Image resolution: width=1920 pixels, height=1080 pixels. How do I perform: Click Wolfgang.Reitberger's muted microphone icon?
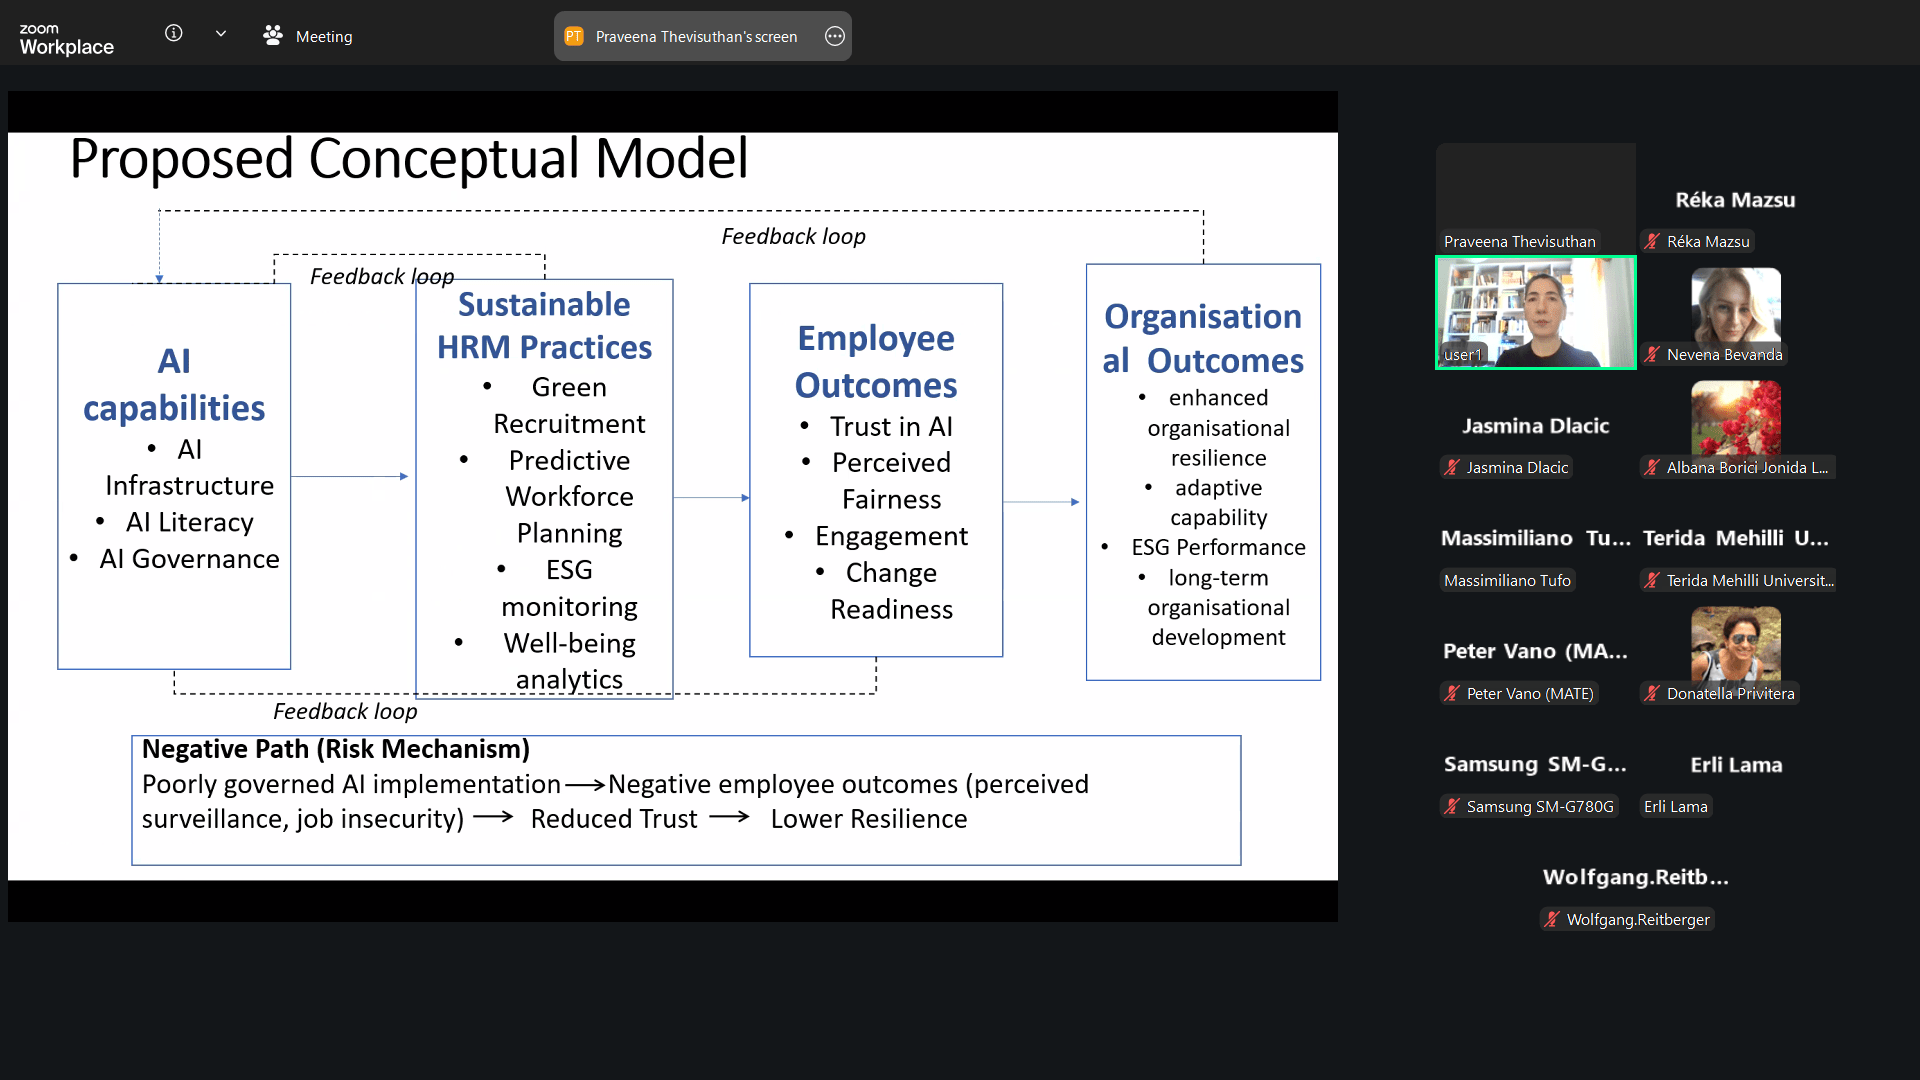coord(1552,920)
